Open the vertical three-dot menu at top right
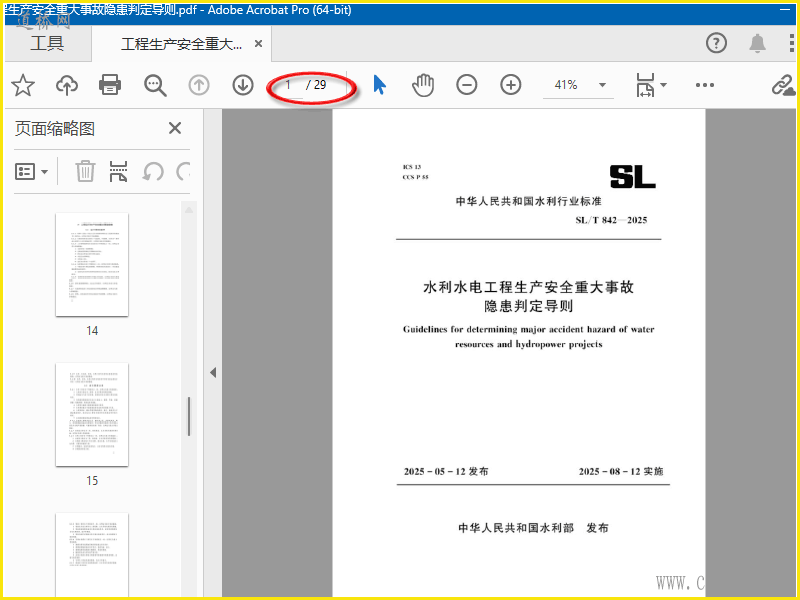The width and height of the screenshot is (800, 600). (791, 43)
